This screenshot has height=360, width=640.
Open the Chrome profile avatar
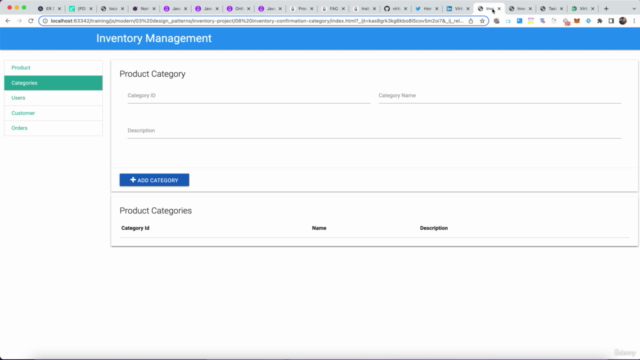click(x=622, y=21)
